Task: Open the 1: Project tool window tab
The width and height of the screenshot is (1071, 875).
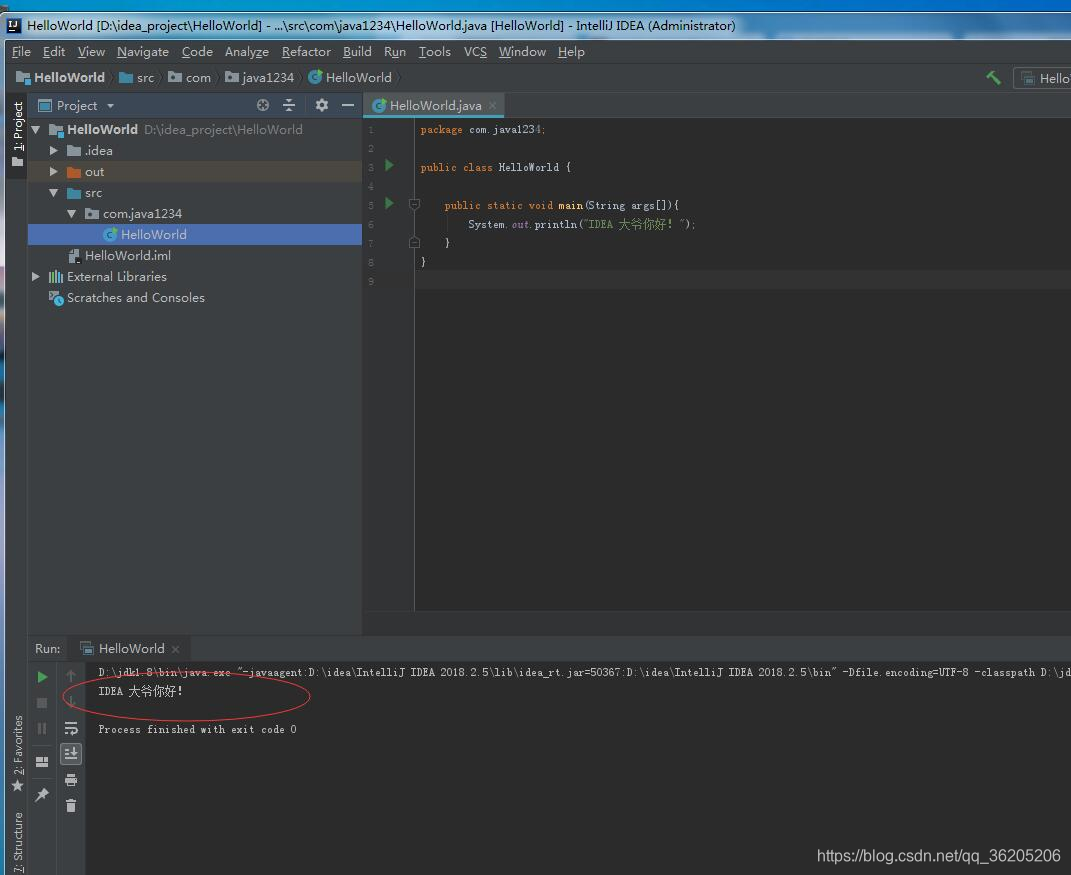Action: tap(17, 135)
